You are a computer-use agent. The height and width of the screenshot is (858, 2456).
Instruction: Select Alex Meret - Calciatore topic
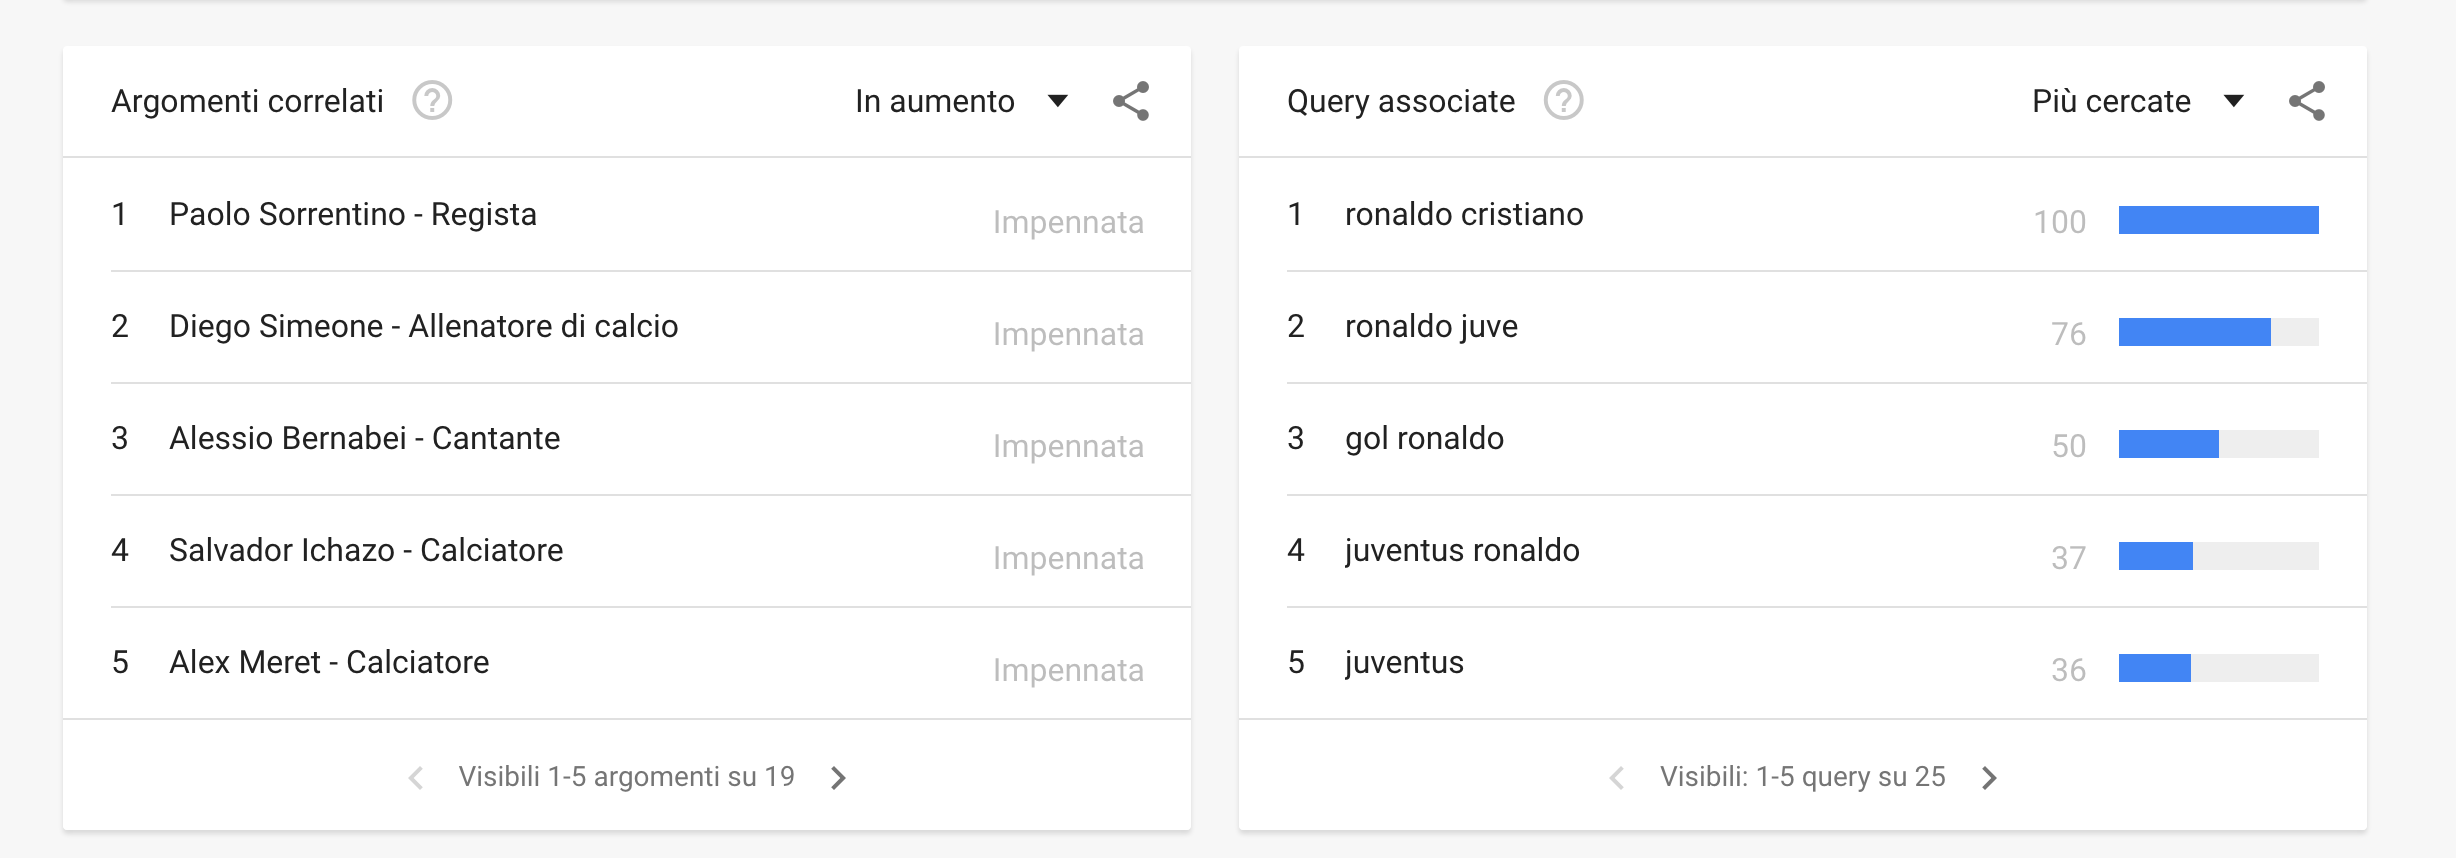(329, 662)
